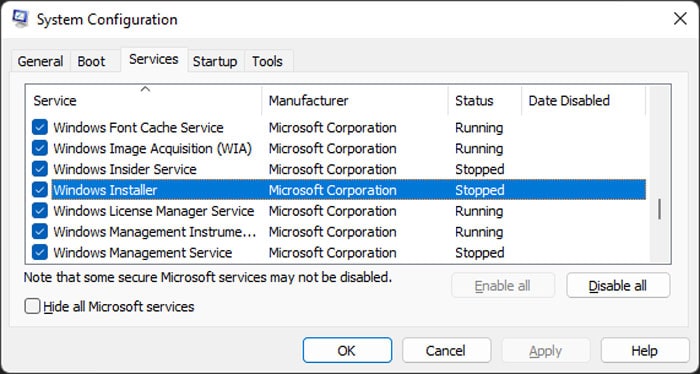Select the Windows Installer row name
Screen dimensions: 700x374
[105, 190]
